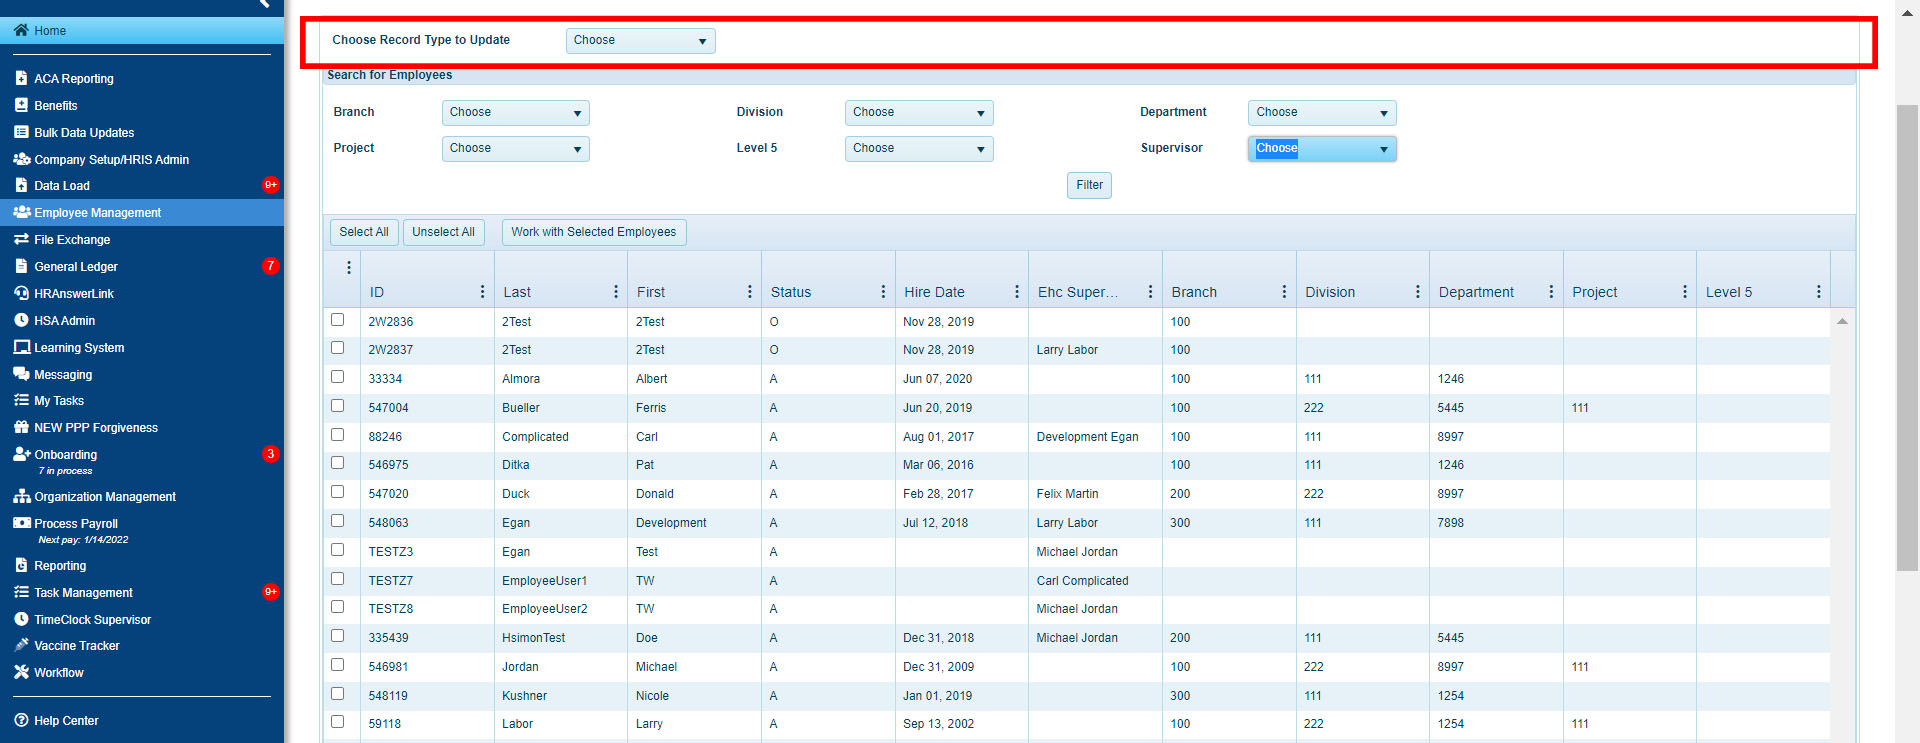Click the My Tasks list icon
Image resolution: width=1920 pixels, height=743 pixels.
pyautogui.click(x=21, y=400)
